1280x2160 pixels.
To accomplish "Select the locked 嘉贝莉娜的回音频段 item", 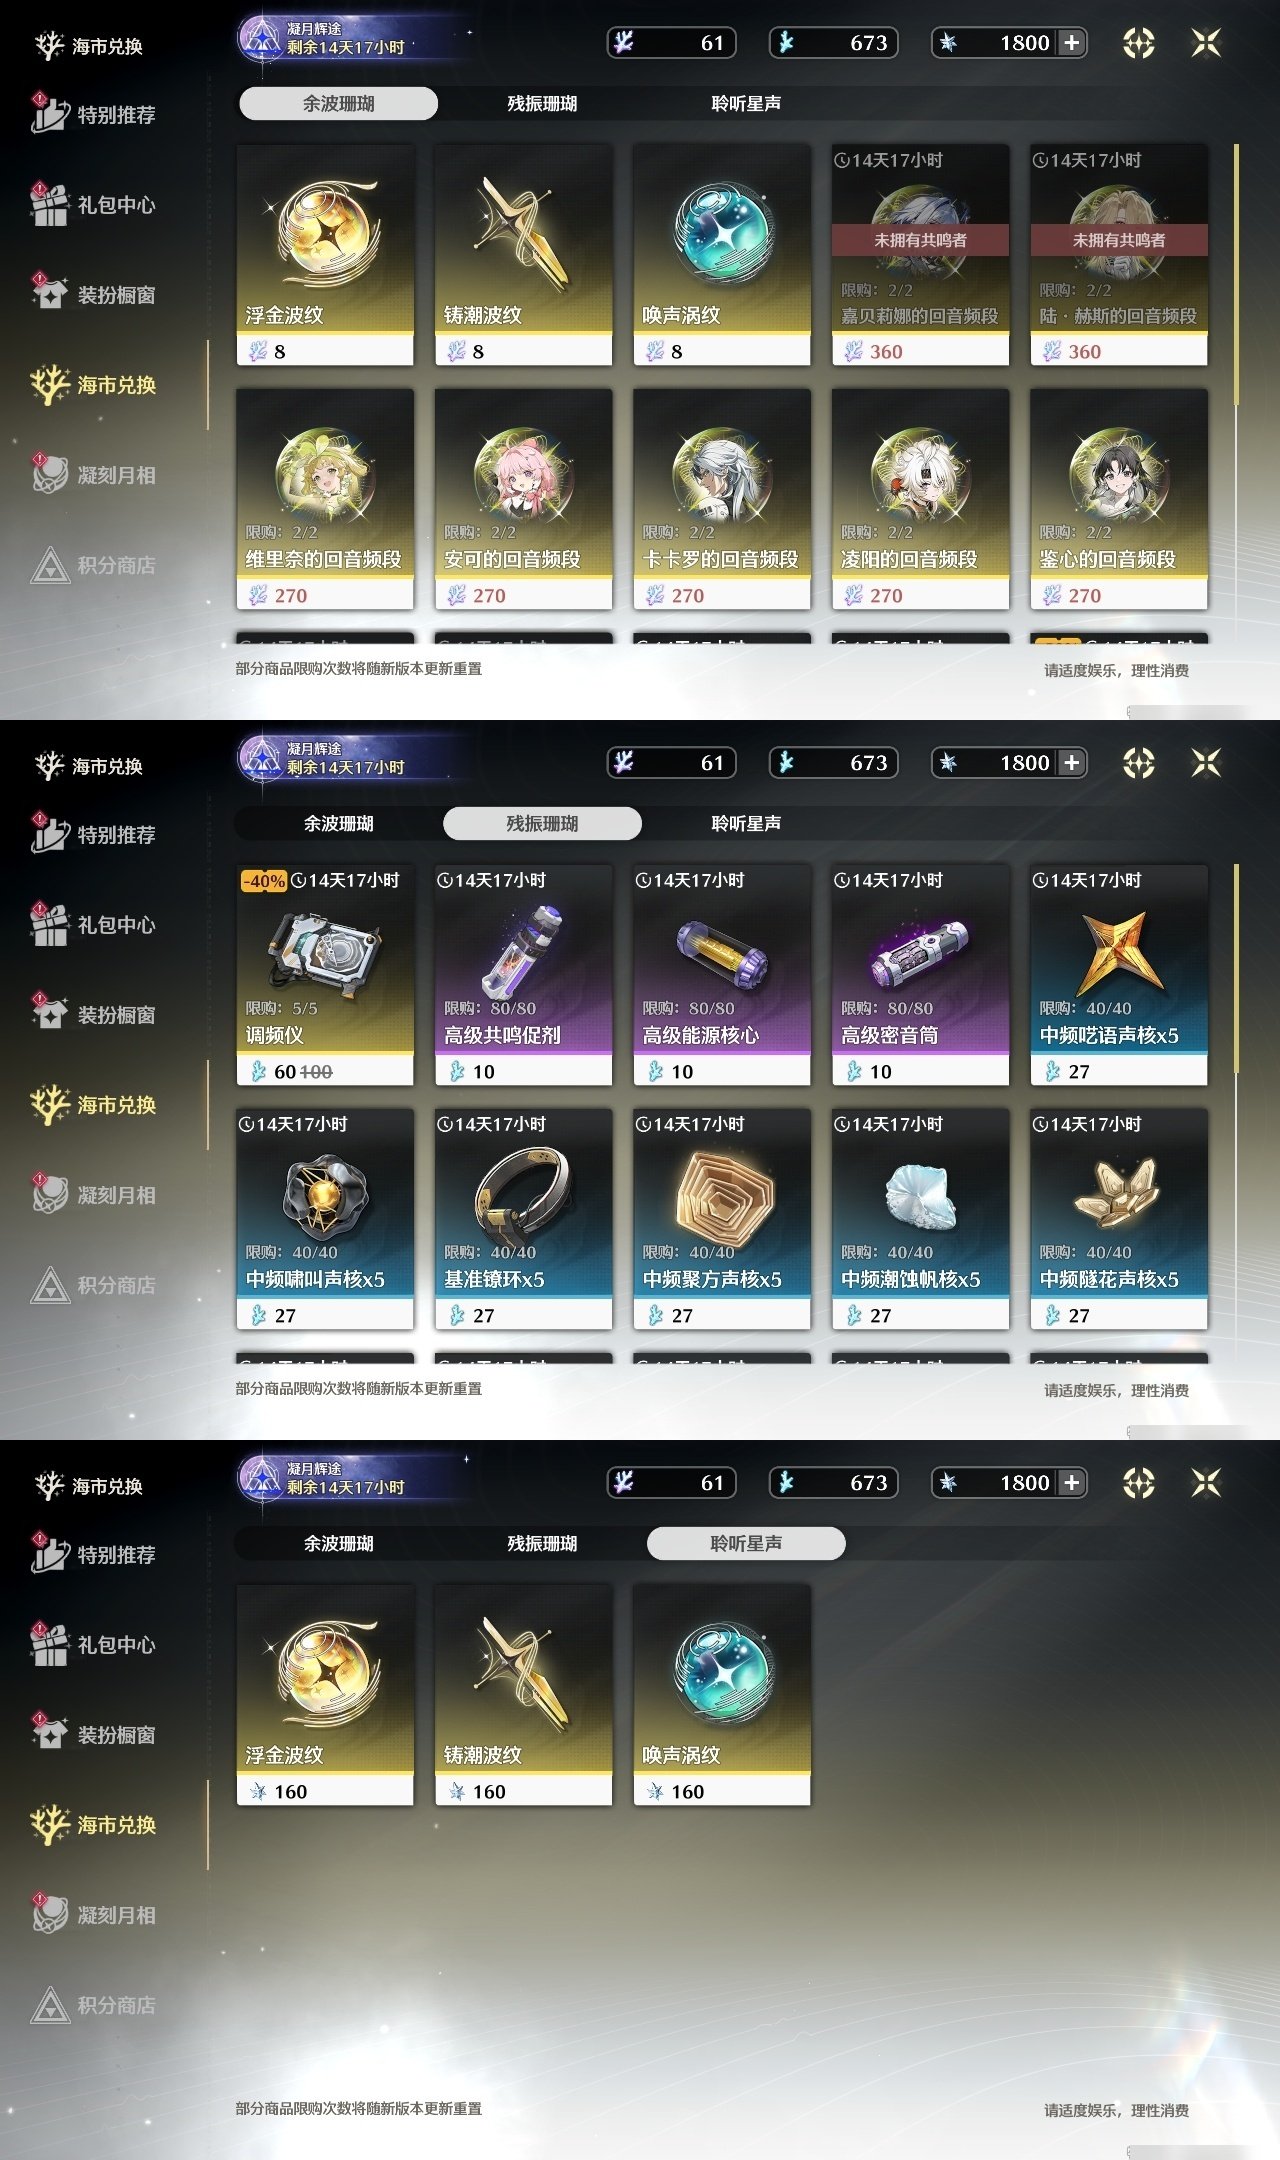I will point(920,255).
